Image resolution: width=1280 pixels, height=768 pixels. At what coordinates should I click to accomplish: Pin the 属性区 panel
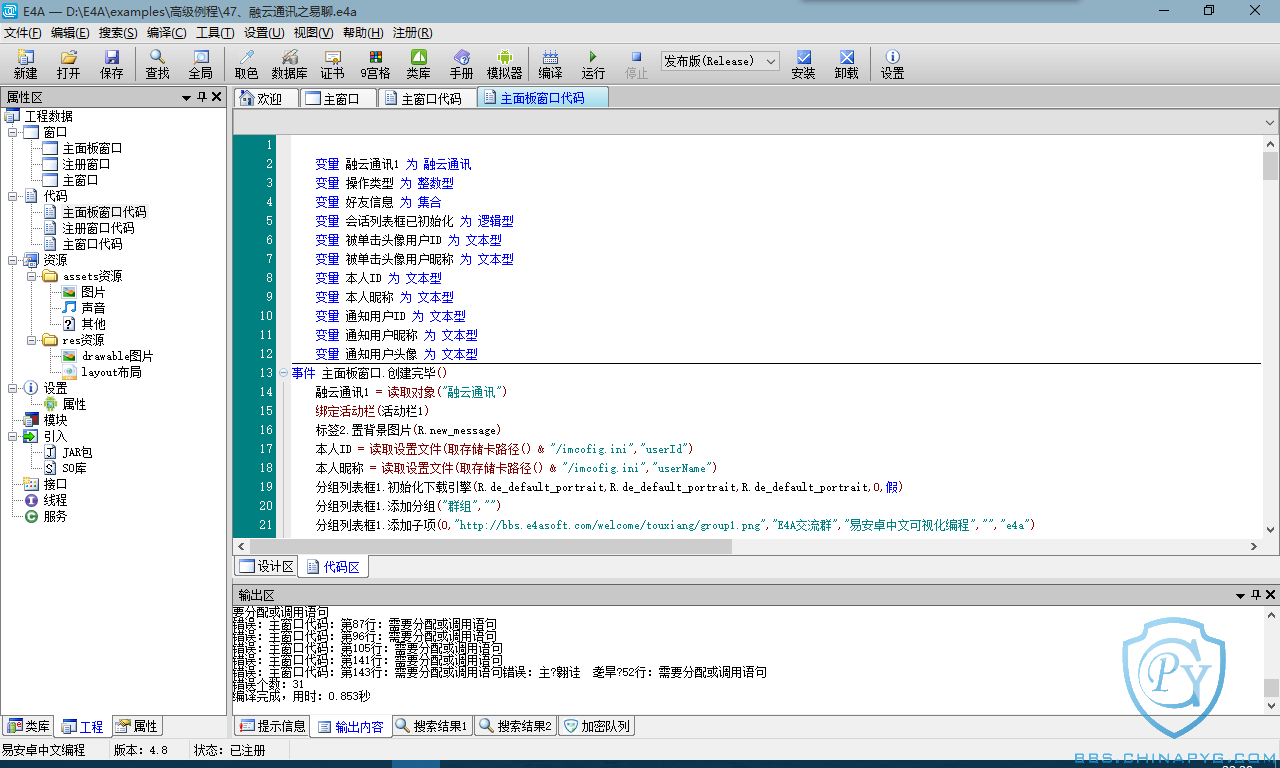coord(201,97)
